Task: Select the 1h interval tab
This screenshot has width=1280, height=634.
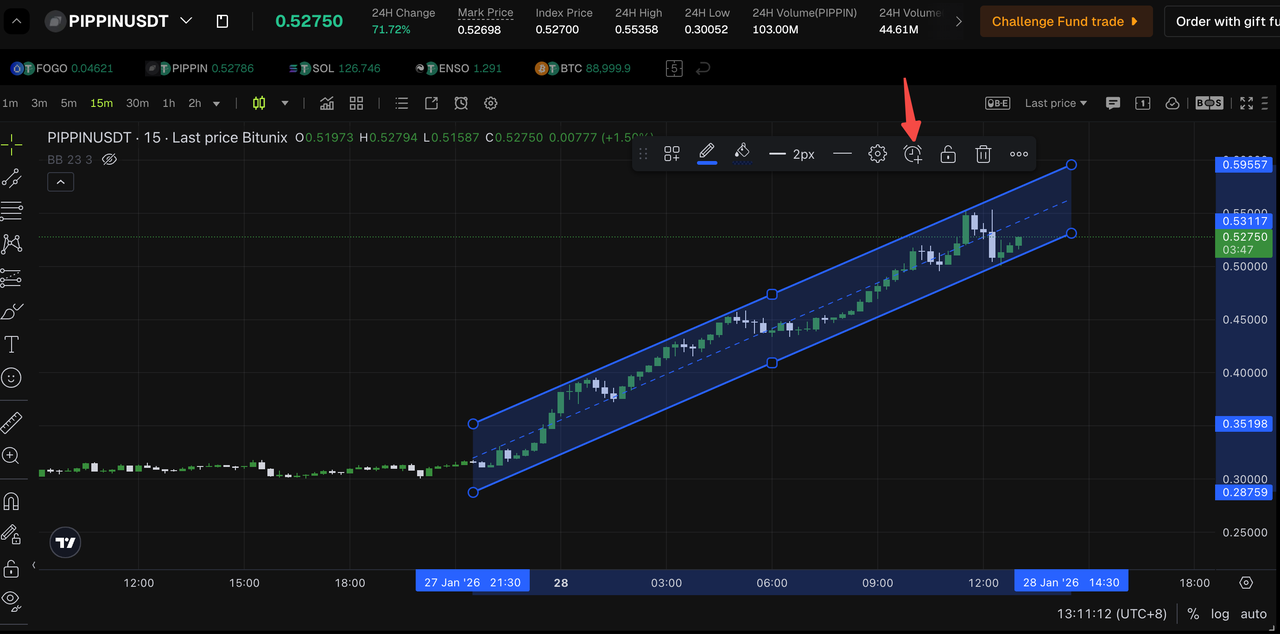Action: [168, 102]
